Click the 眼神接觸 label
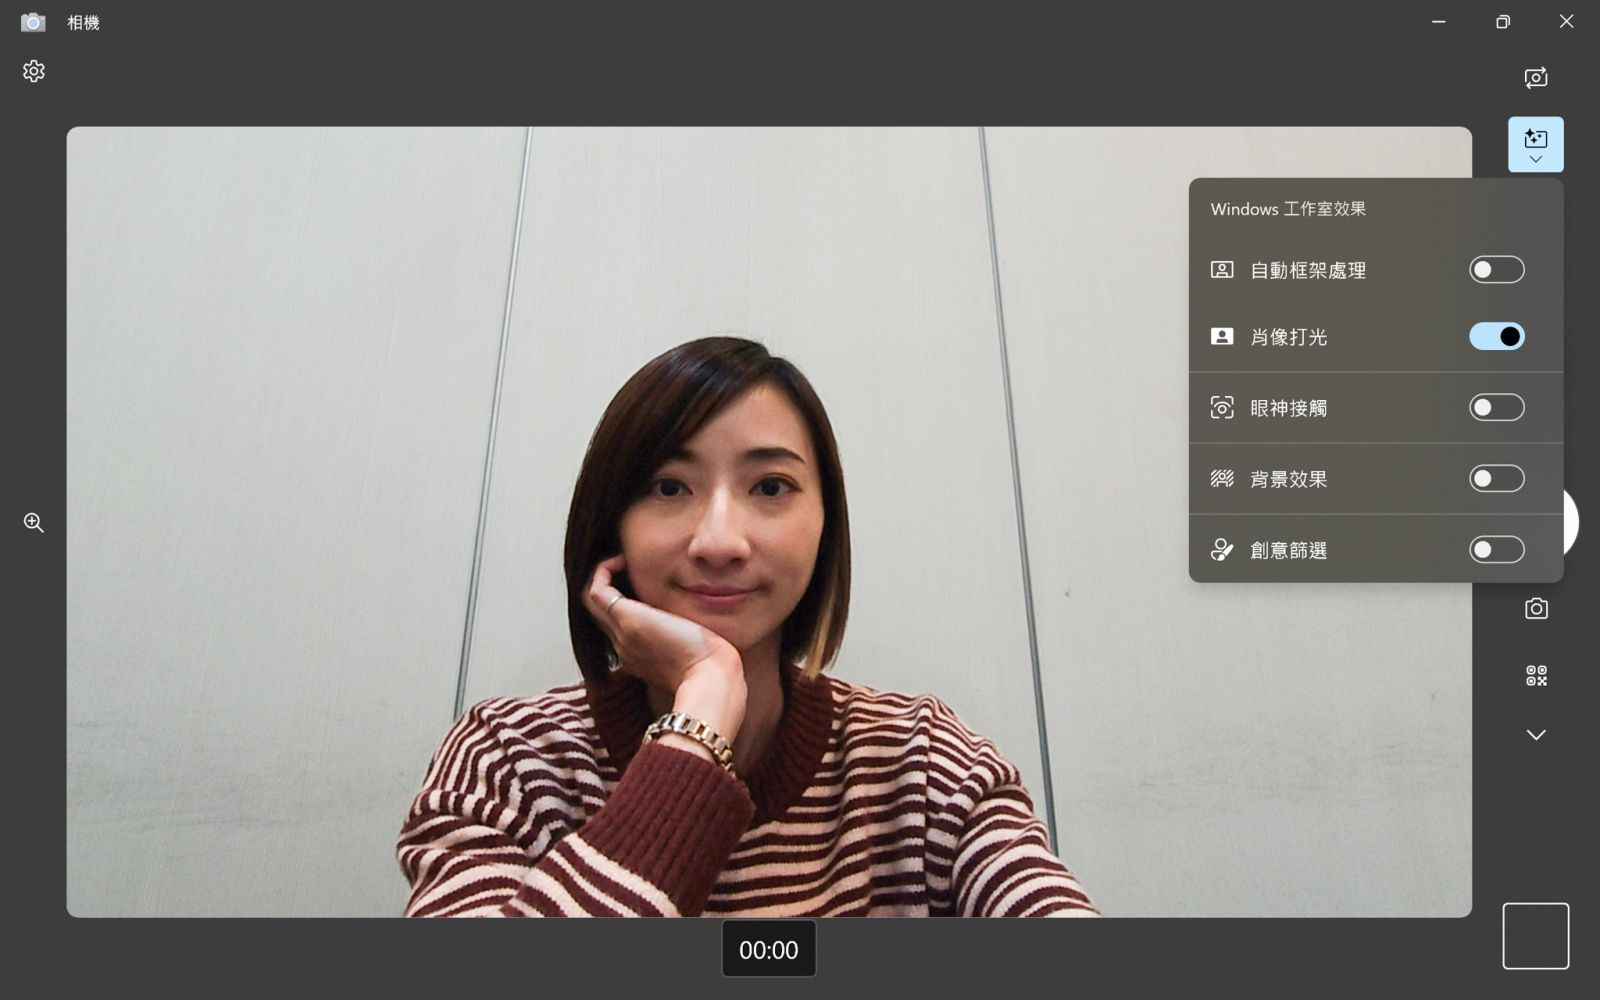 (1289, 408)
